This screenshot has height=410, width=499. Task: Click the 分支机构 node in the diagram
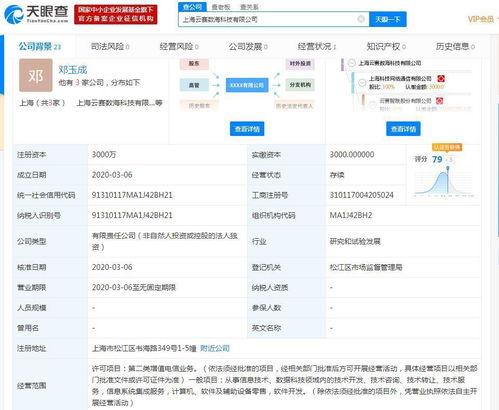tap(300, 85)
